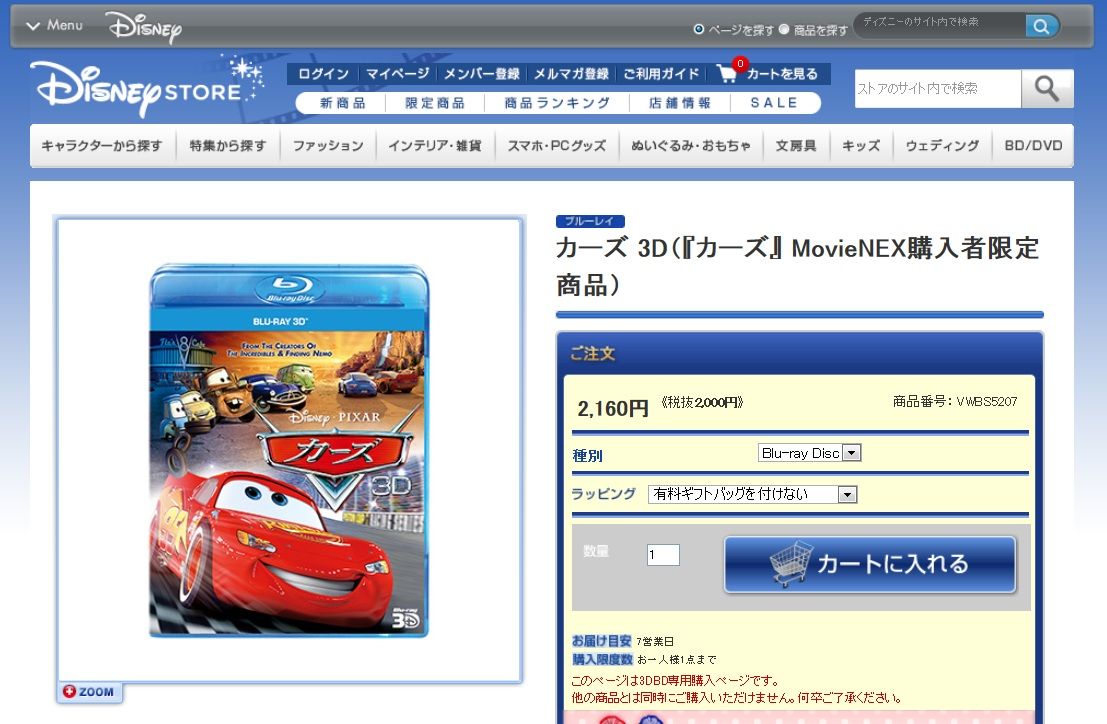Open the Disney Store logo homepage
This screenshot has height=724, width=1107.
(x=147, y=86)
